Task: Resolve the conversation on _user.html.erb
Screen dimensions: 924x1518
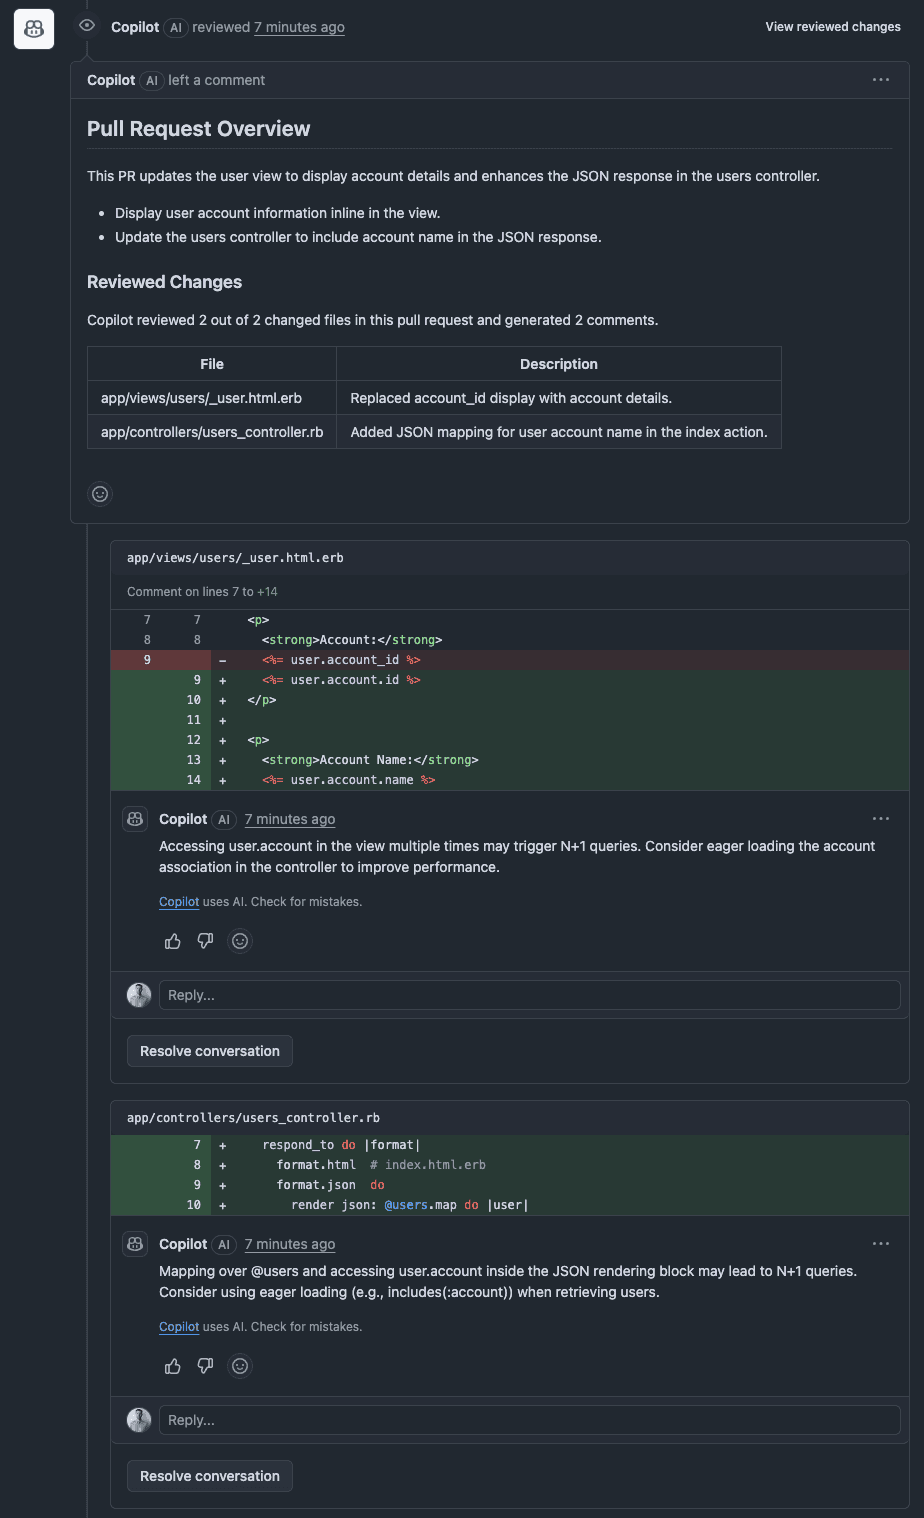Action: [210, 1051]
